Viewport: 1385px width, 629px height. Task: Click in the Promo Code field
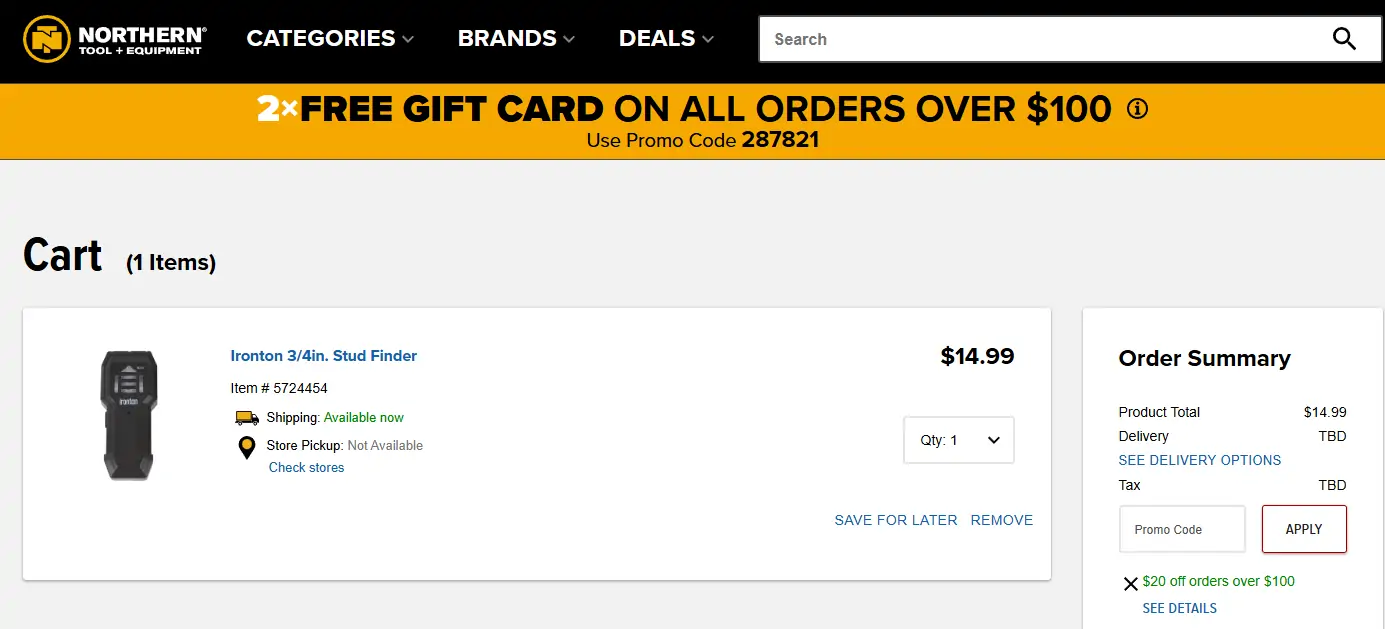[x=1182, y=529]
